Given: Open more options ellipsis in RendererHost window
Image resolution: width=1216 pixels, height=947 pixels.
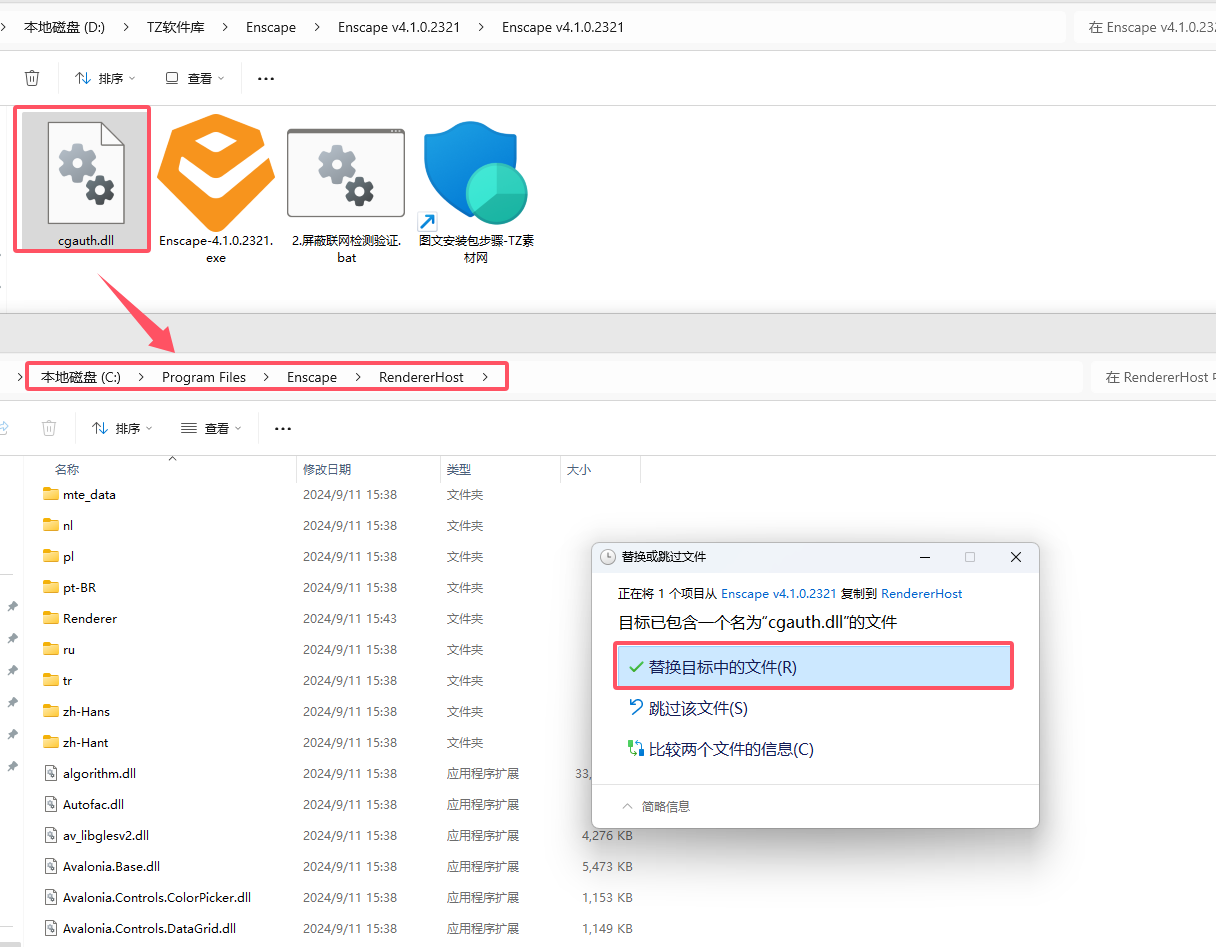Looking at the screenshot, I should 283,428.
